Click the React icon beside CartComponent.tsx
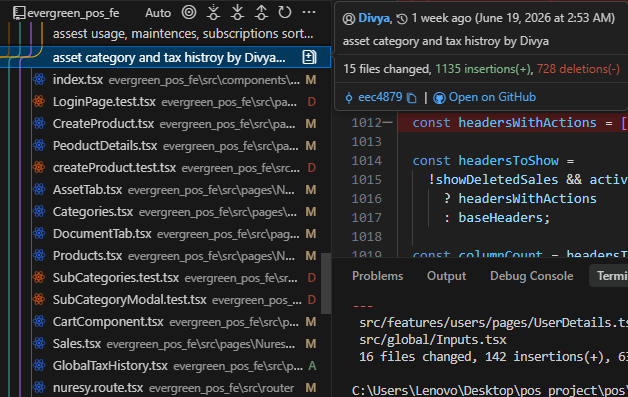This screenshot has width=628, height=397. click(39, 322)
